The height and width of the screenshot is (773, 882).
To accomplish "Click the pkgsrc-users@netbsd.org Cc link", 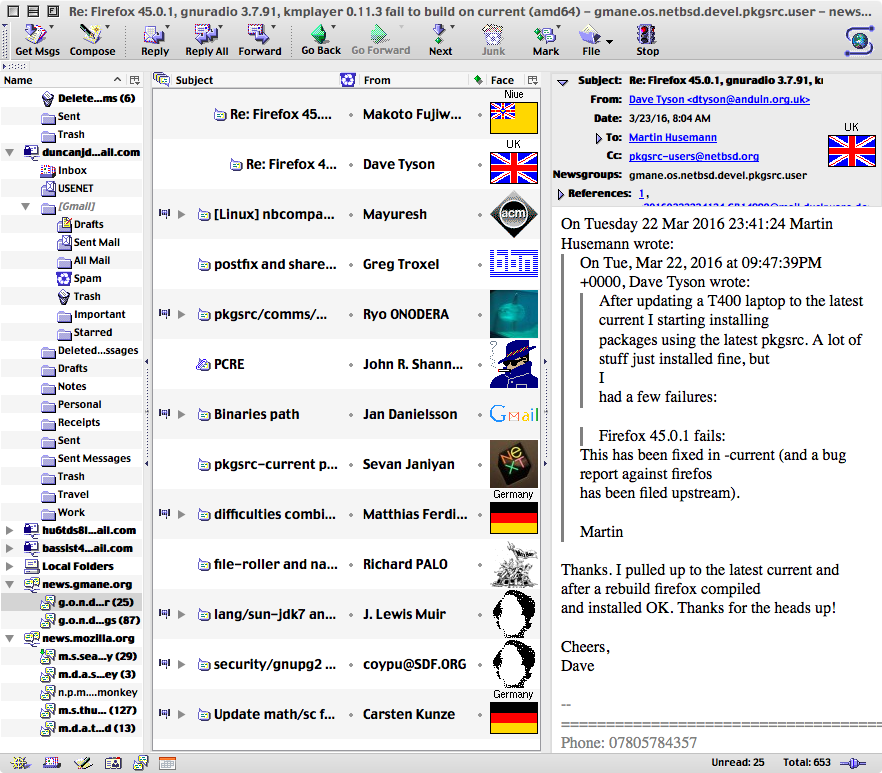I will (693, 156).
